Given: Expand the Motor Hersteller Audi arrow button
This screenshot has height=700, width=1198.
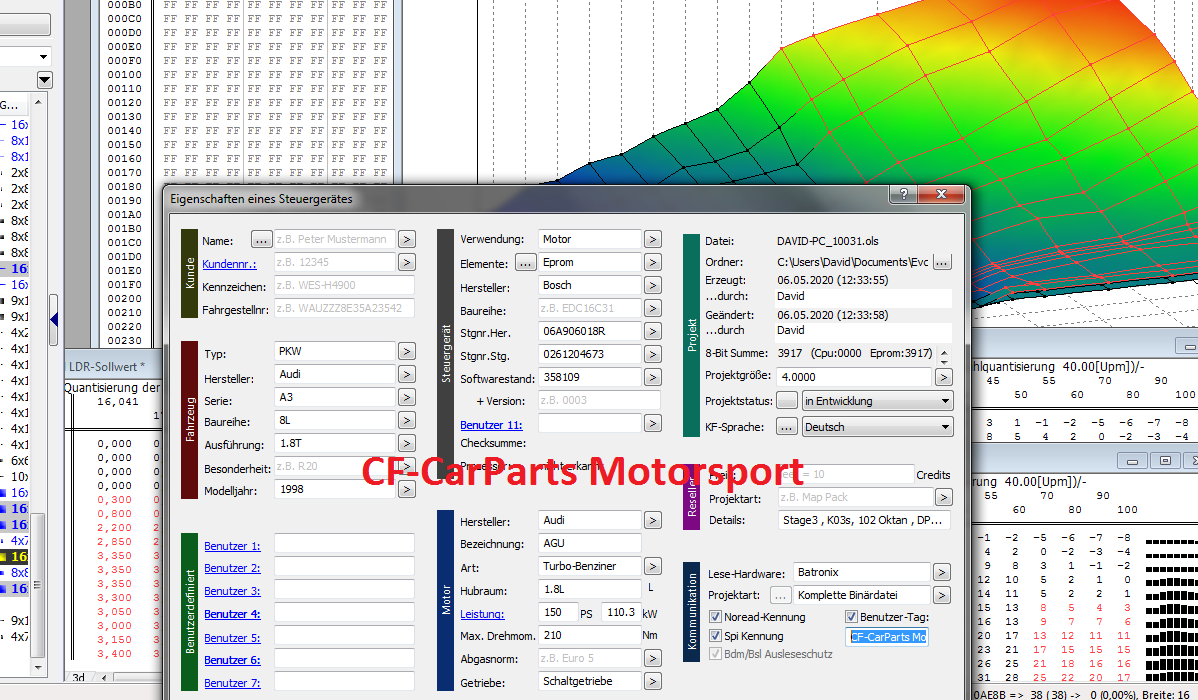Looking at the screenshot, I should [652, 520].
